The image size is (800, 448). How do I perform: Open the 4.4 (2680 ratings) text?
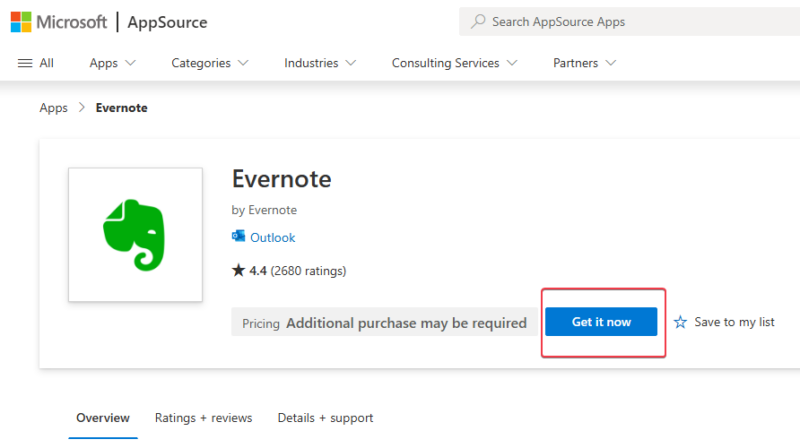(x=297, y=270)
